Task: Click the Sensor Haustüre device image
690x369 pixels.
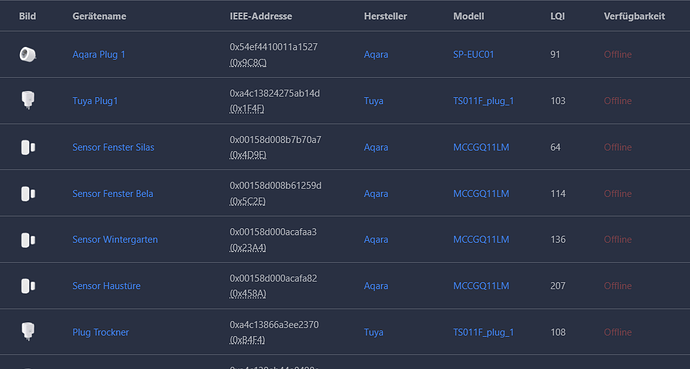Action: pos(28,286)
